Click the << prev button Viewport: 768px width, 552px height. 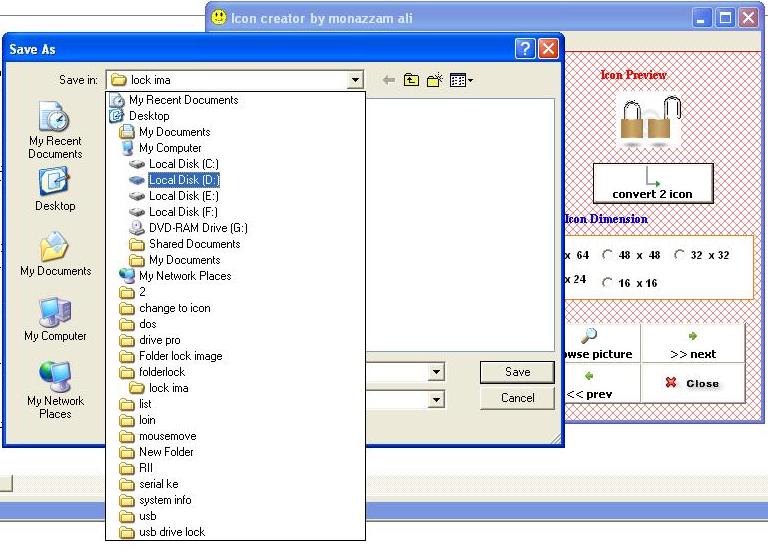pyautogui.click(x=601, y=384)
